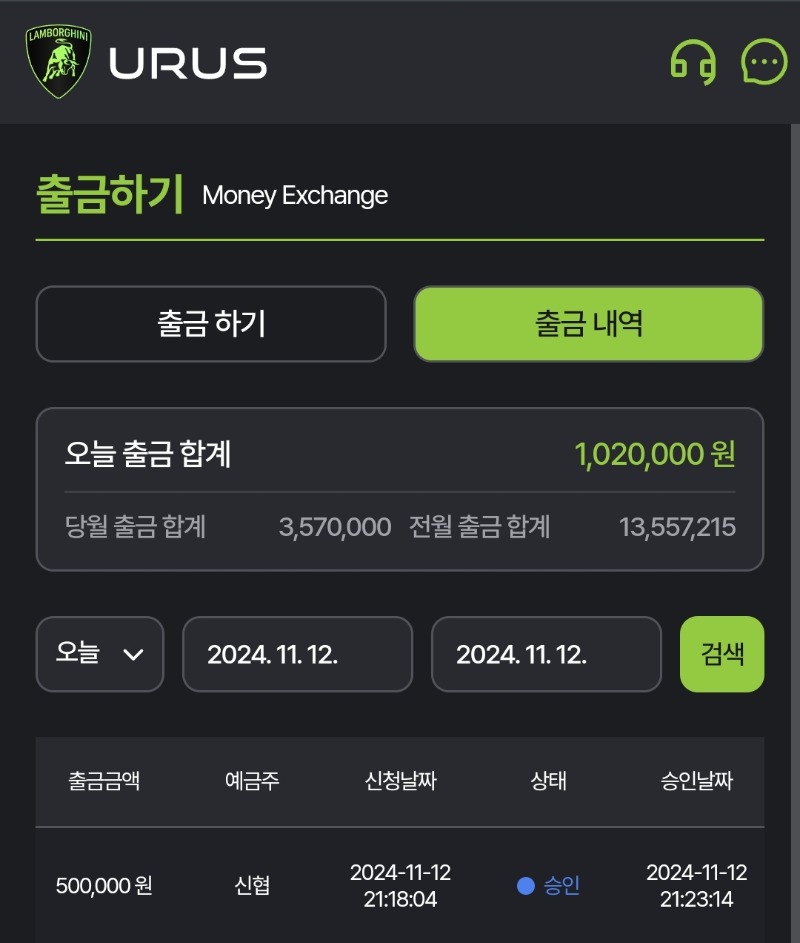Click the Lamborghini shield logo
This screenshot has width=800, height=943.
click(58, 61)
